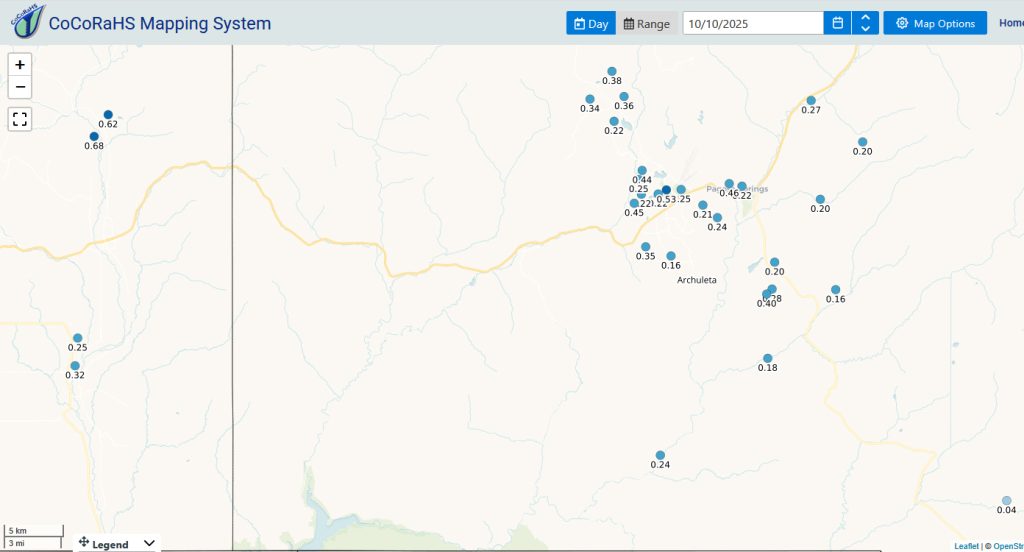
Task: Click the CoCoRaHS logo icon
Action: (x=27, y=22)
